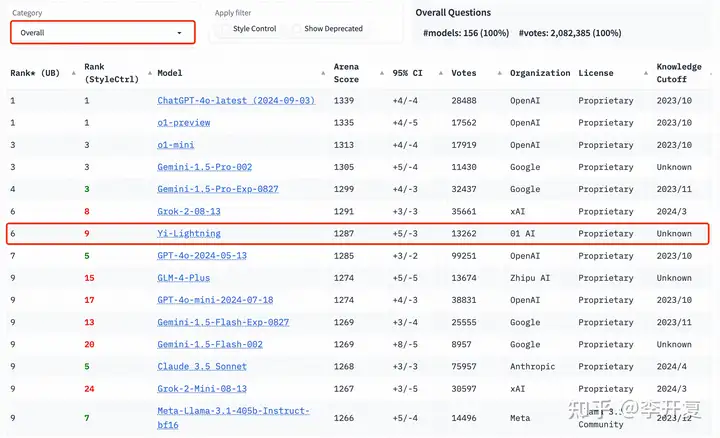Sort by Rank (UB) column arrow

tap(73, 73)
